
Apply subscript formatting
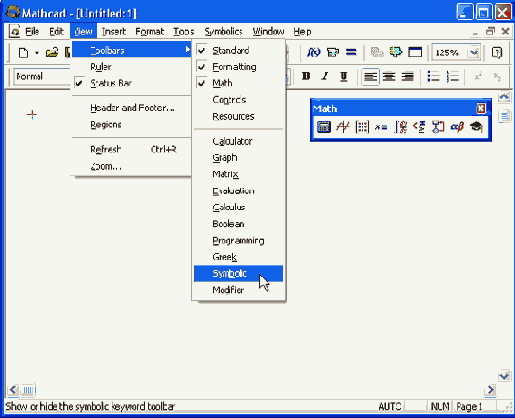pos(497,77)
